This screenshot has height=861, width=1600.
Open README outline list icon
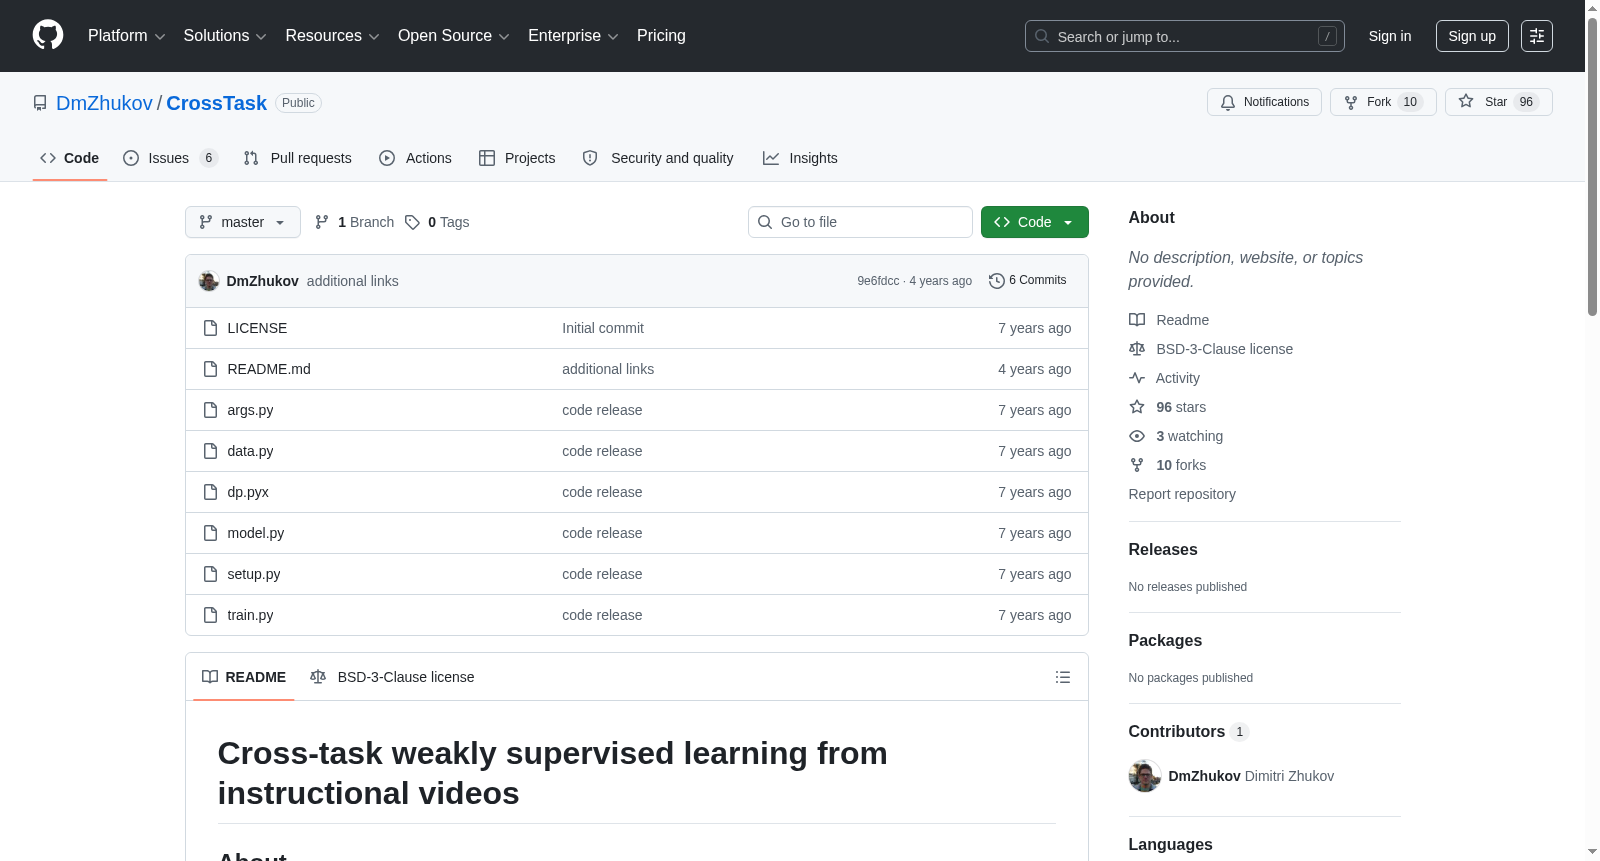pos(1063,677)
